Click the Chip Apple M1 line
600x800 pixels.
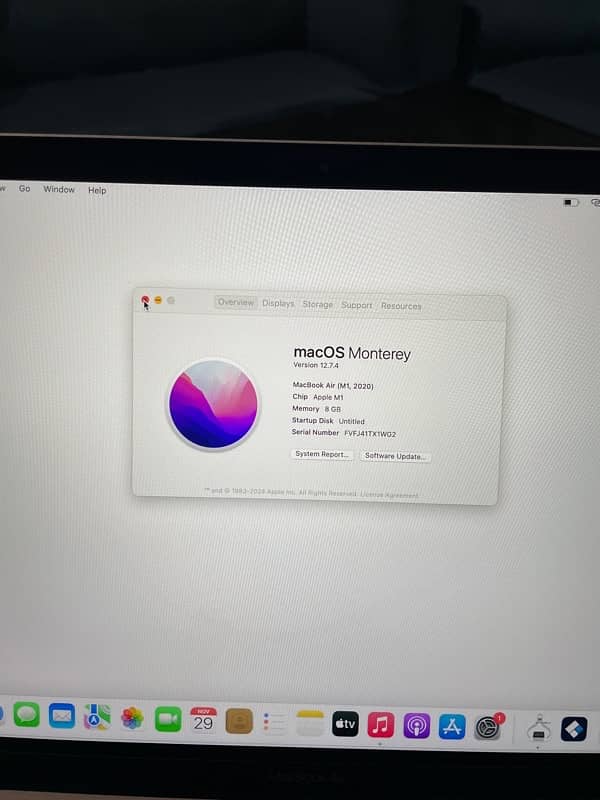[318, 397]
